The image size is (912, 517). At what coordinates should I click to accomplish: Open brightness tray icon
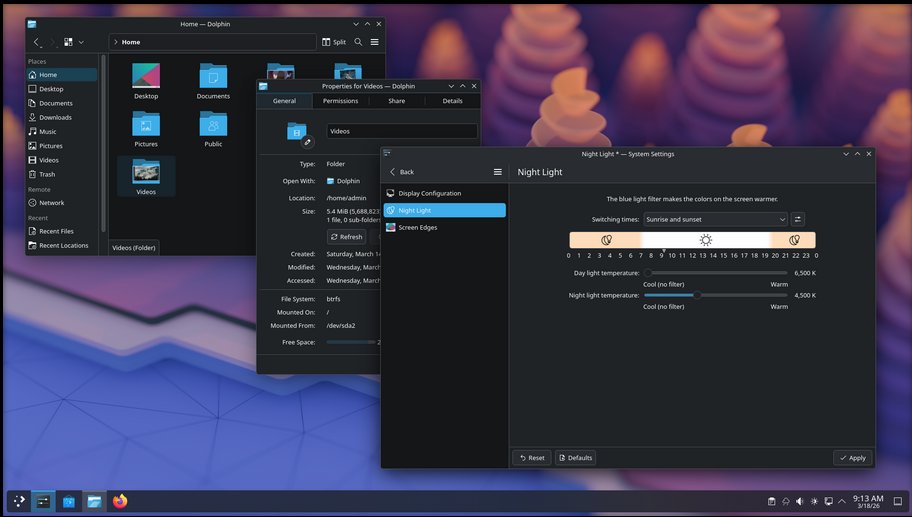[814, 501]
